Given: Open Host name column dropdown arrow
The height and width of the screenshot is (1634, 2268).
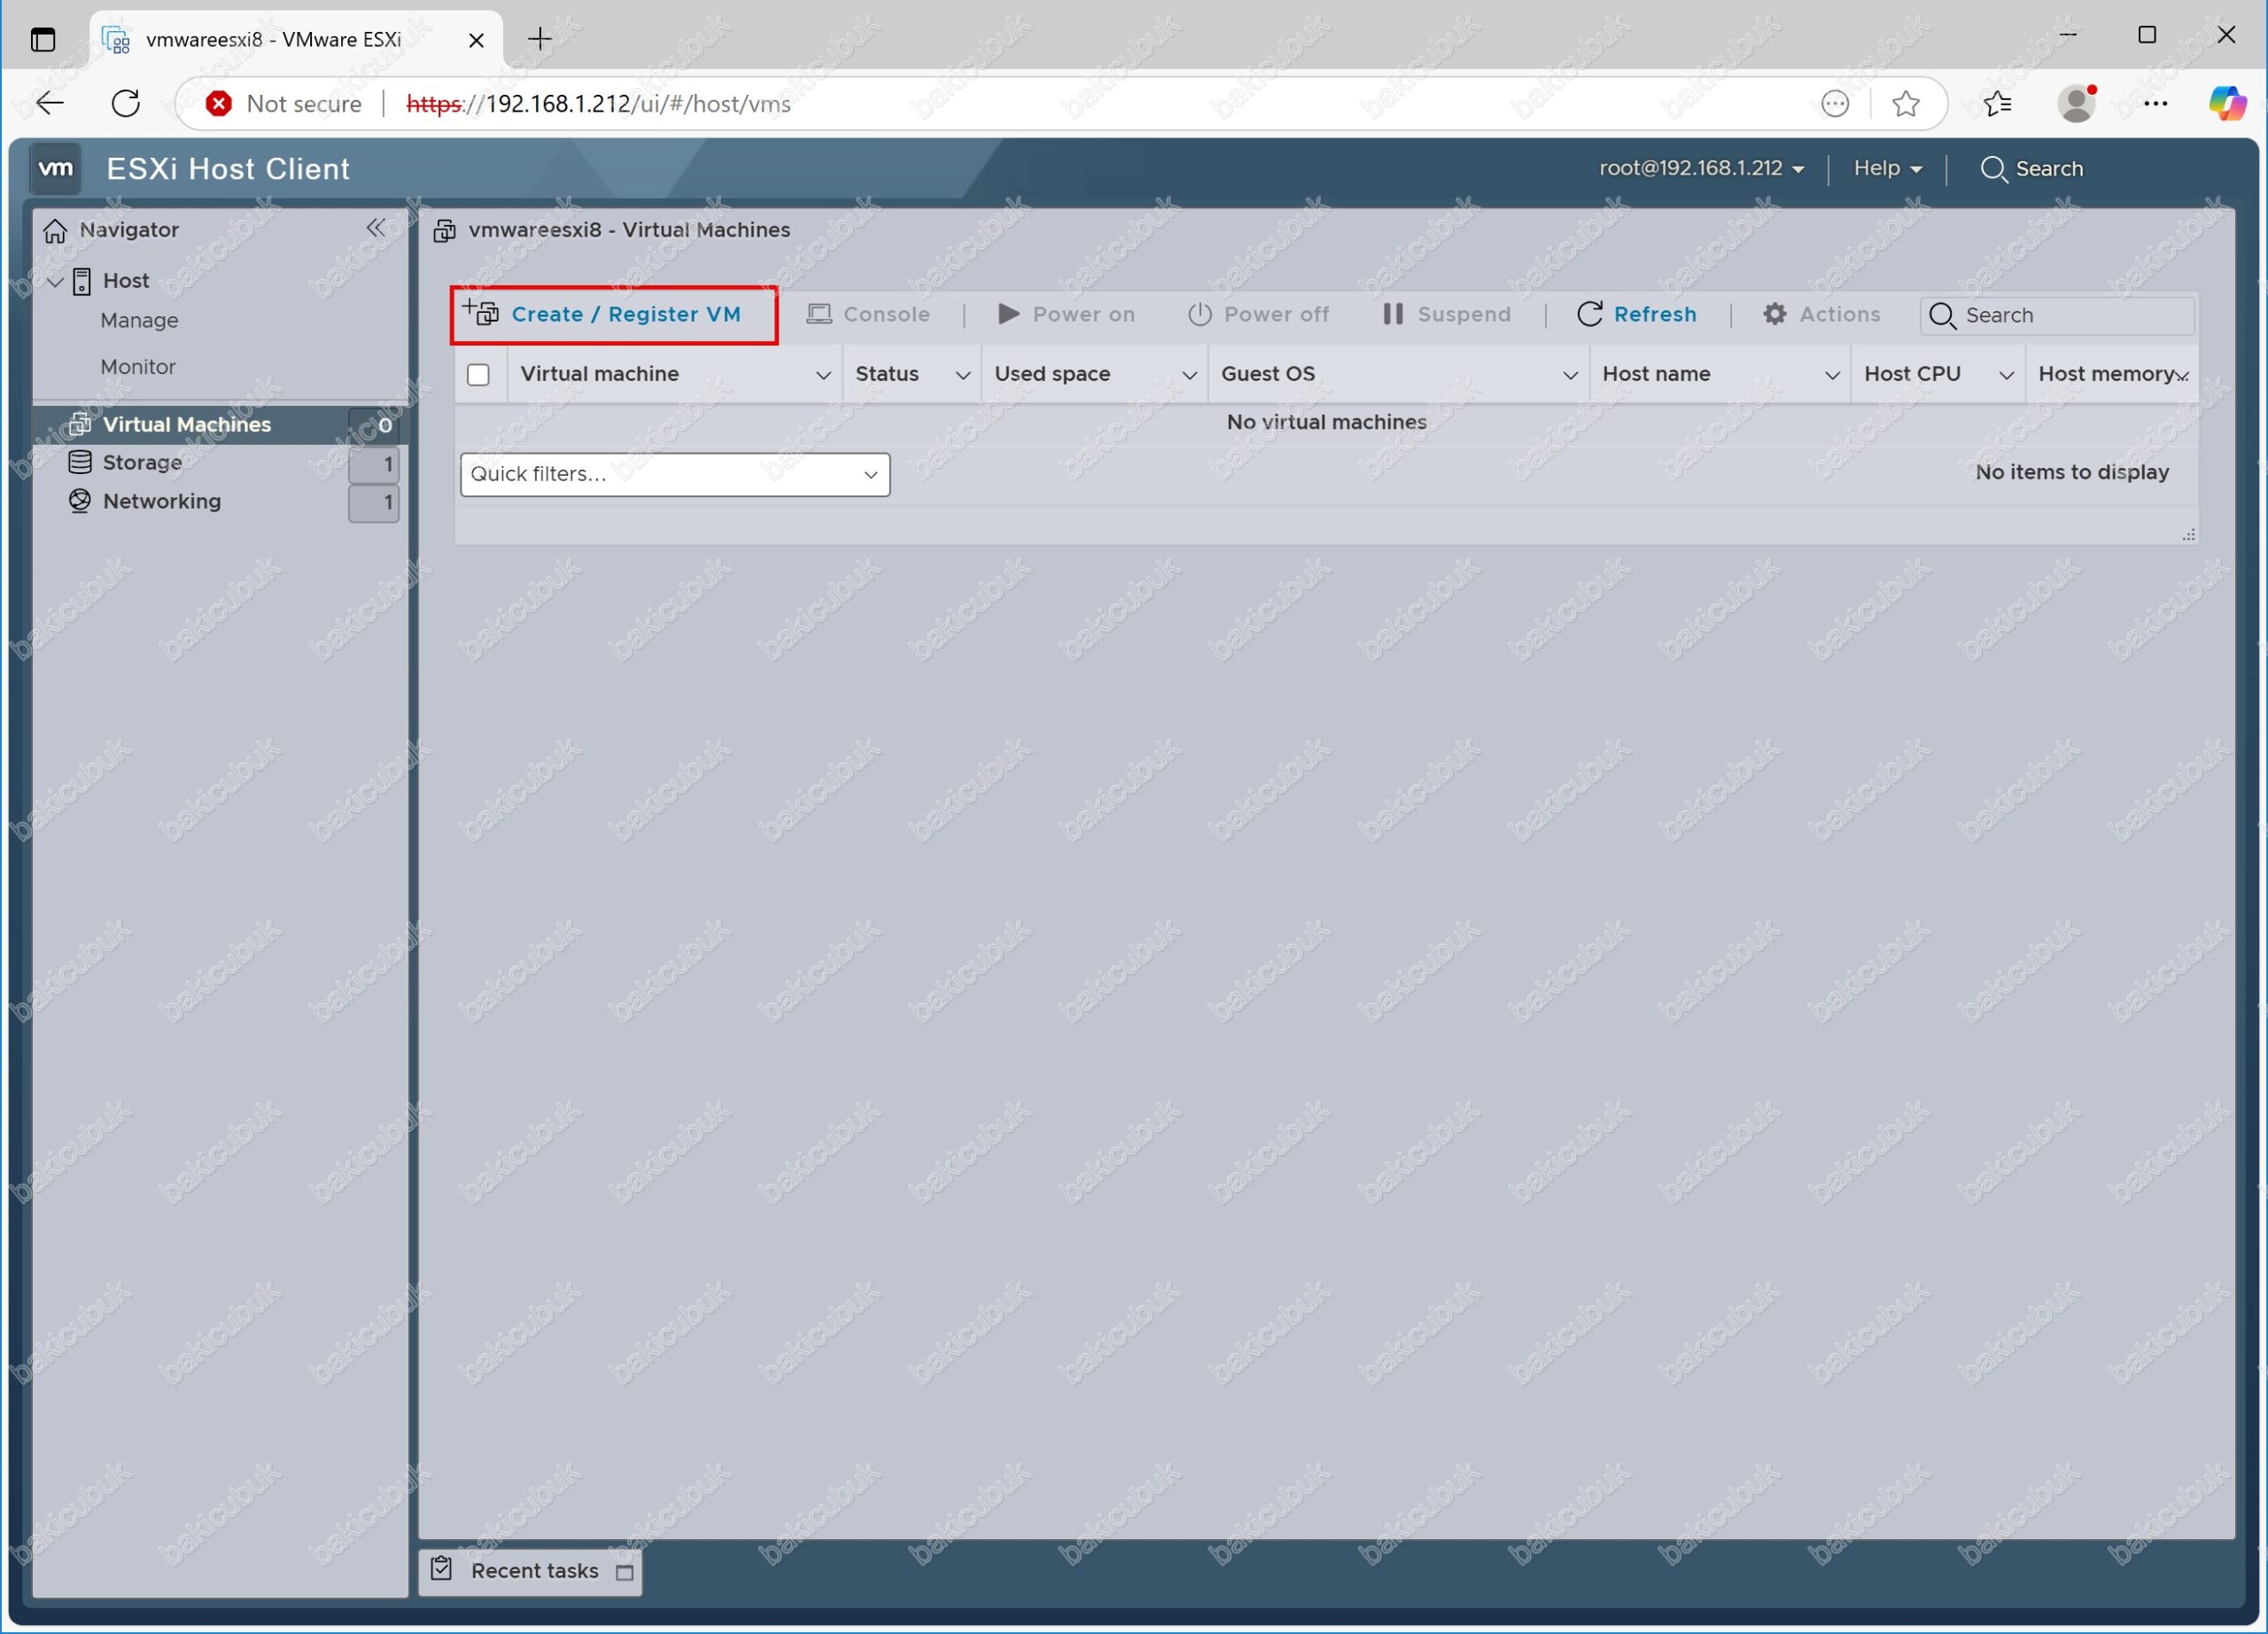Looking at the screenshot, I should [x=1832, y=375].
